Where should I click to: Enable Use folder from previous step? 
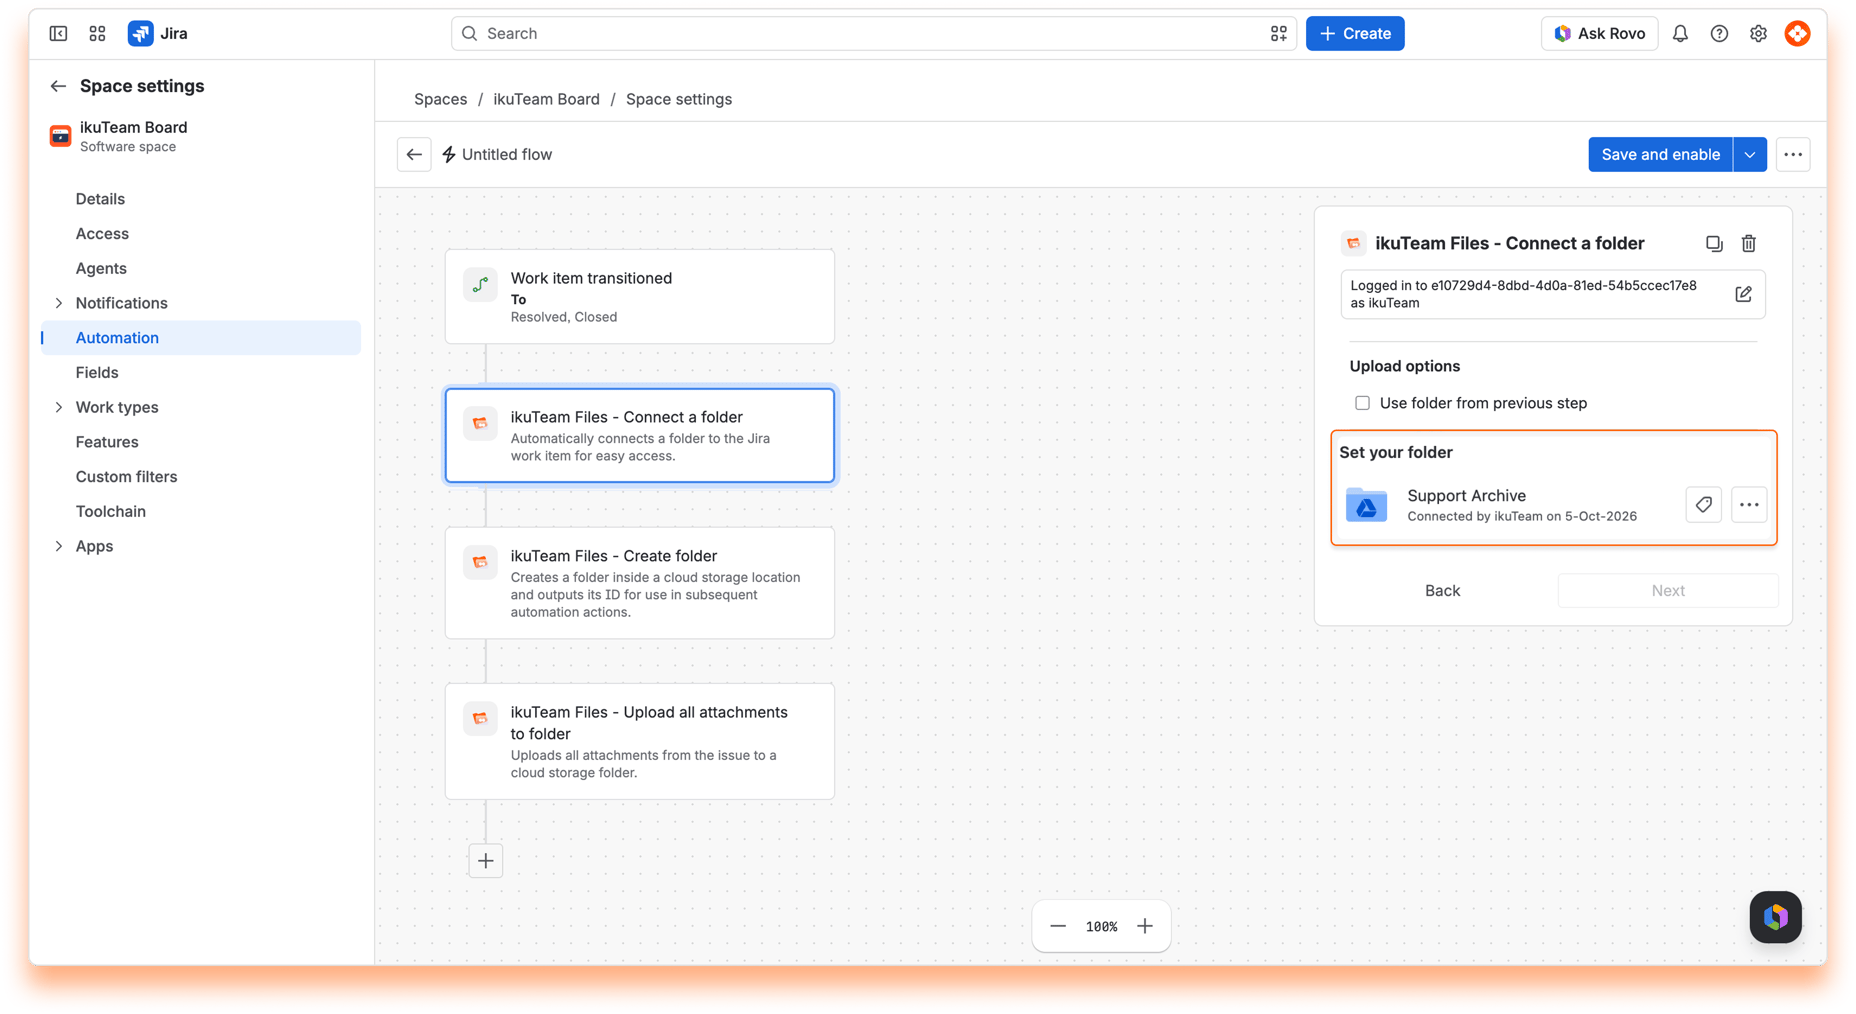(x=1362, y=403)
